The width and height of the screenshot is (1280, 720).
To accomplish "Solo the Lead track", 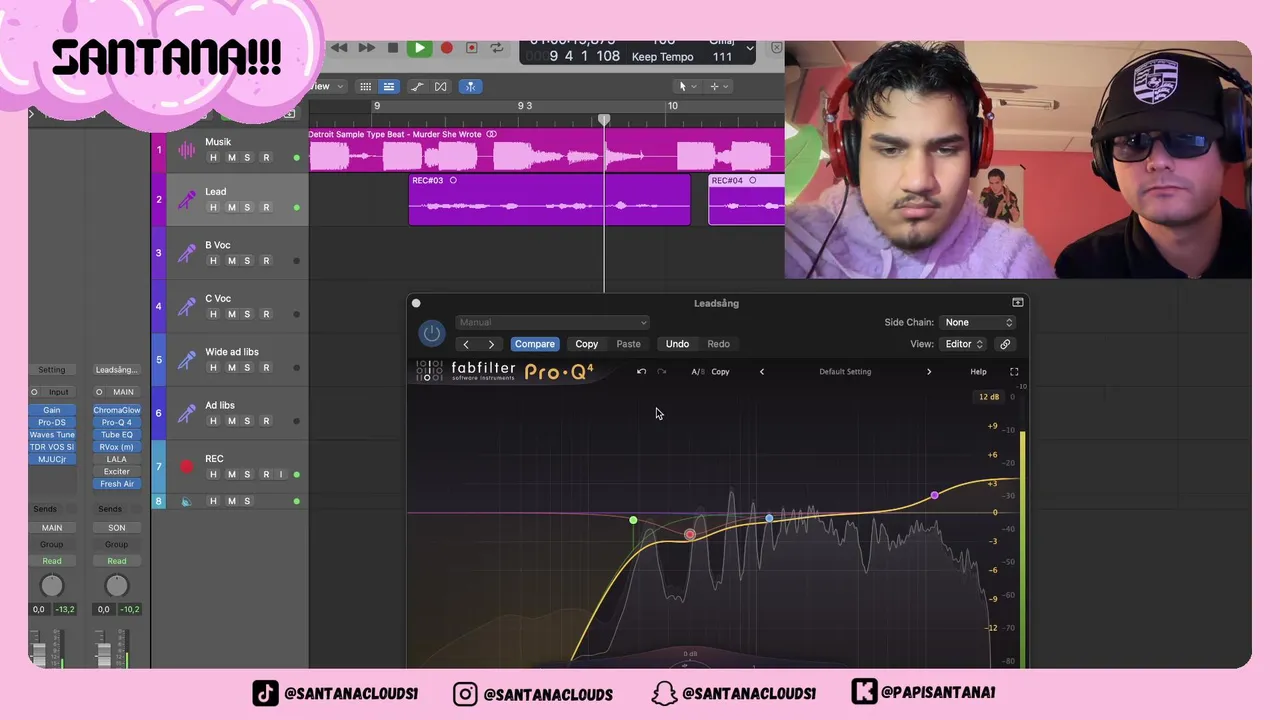I will [x=247, y=208].
